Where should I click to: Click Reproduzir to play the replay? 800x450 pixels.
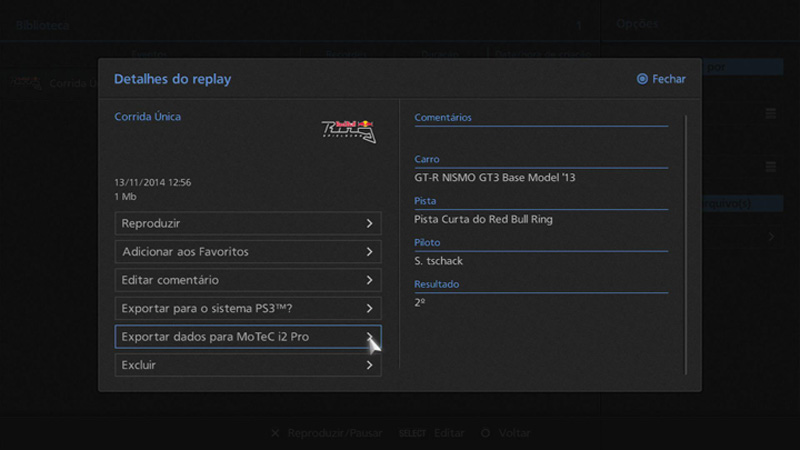pyautogui.click(x=240, y=223)
